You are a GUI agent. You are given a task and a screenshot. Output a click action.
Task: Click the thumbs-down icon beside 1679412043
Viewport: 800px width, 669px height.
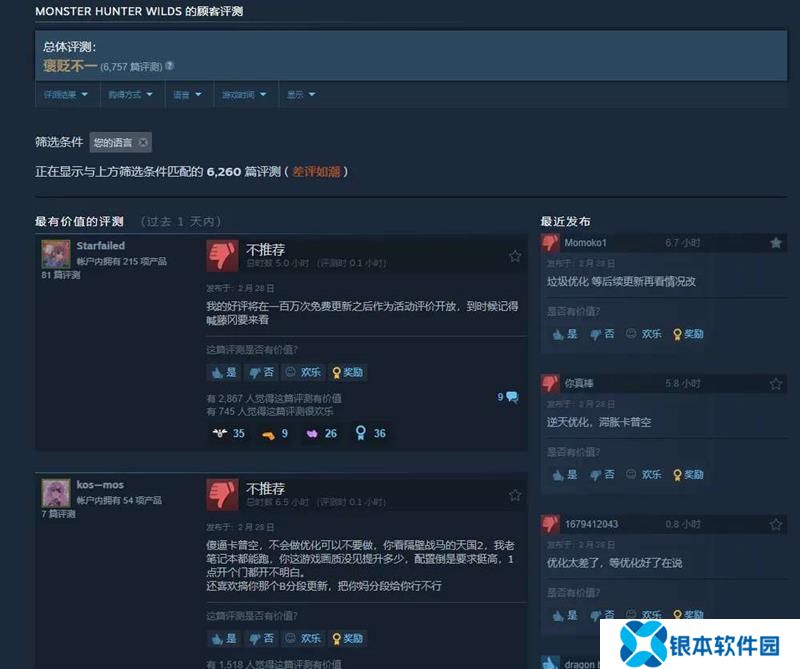tap(550, 524)
